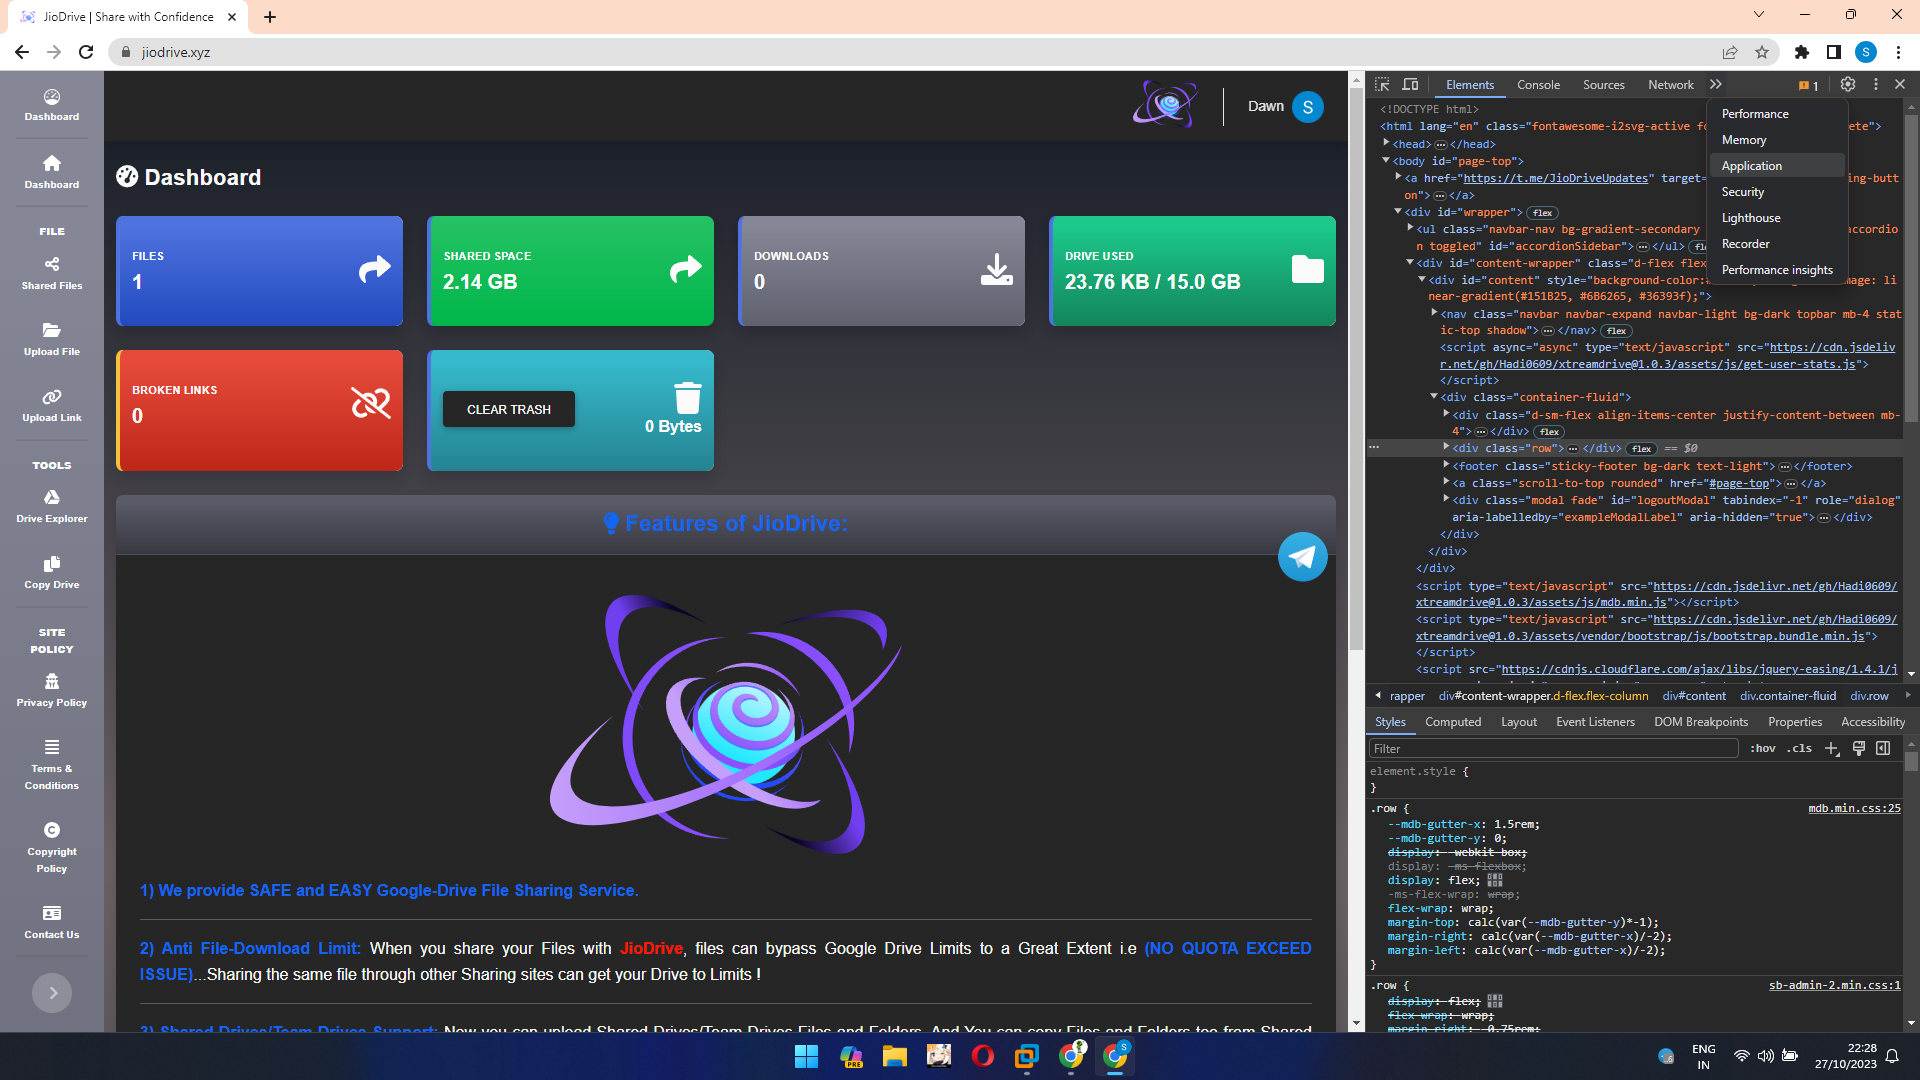
Task: Click the inspect element picker icon
Action: click(1382, 85)
